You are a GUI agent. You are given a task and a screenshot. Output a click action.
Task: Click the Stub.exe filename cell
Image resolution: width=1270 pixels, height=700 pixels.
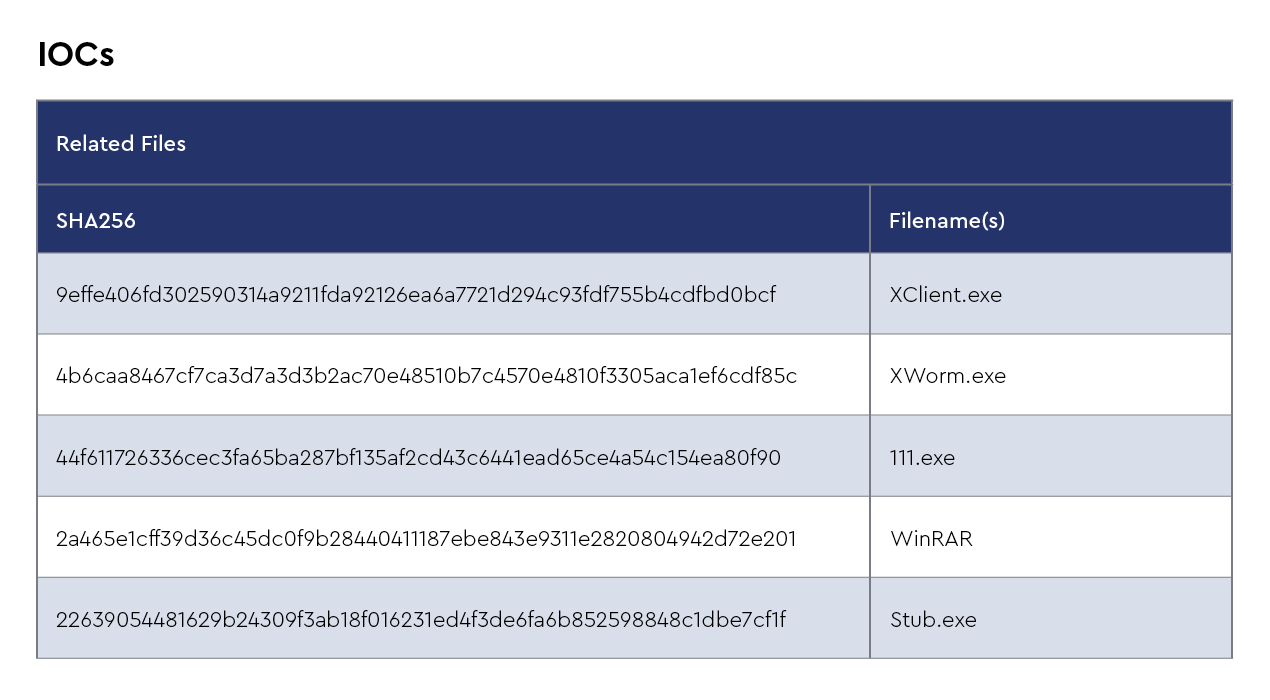coord(932,620)
